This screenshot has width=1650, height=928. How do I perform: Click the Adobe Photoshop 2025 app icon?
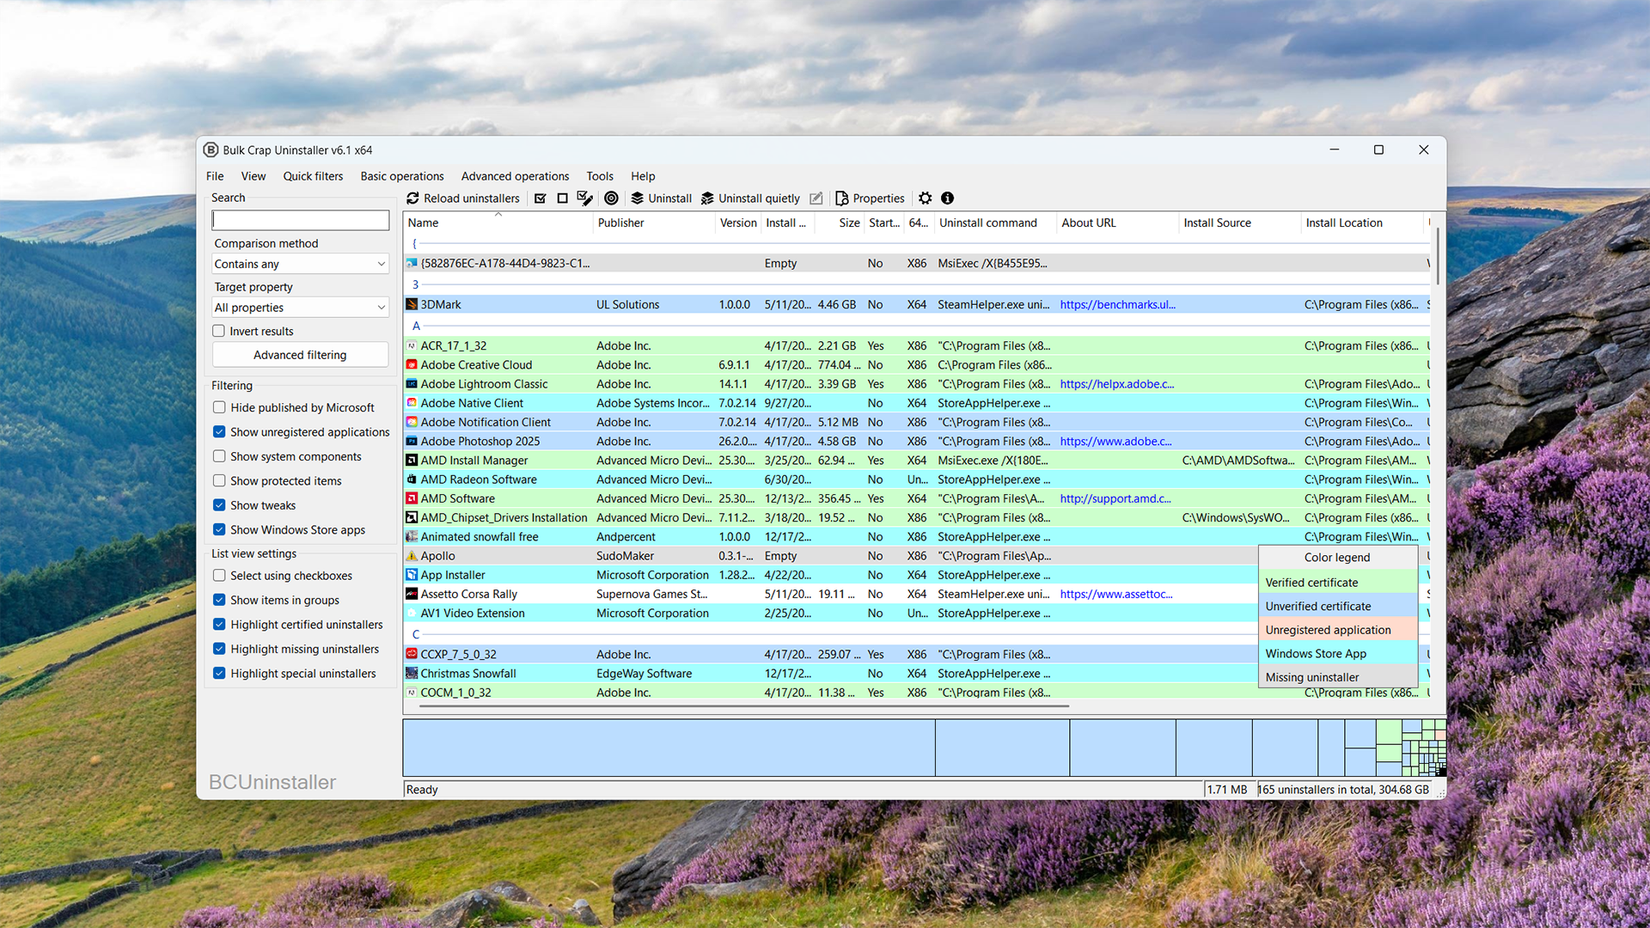(x=411, y=441)
